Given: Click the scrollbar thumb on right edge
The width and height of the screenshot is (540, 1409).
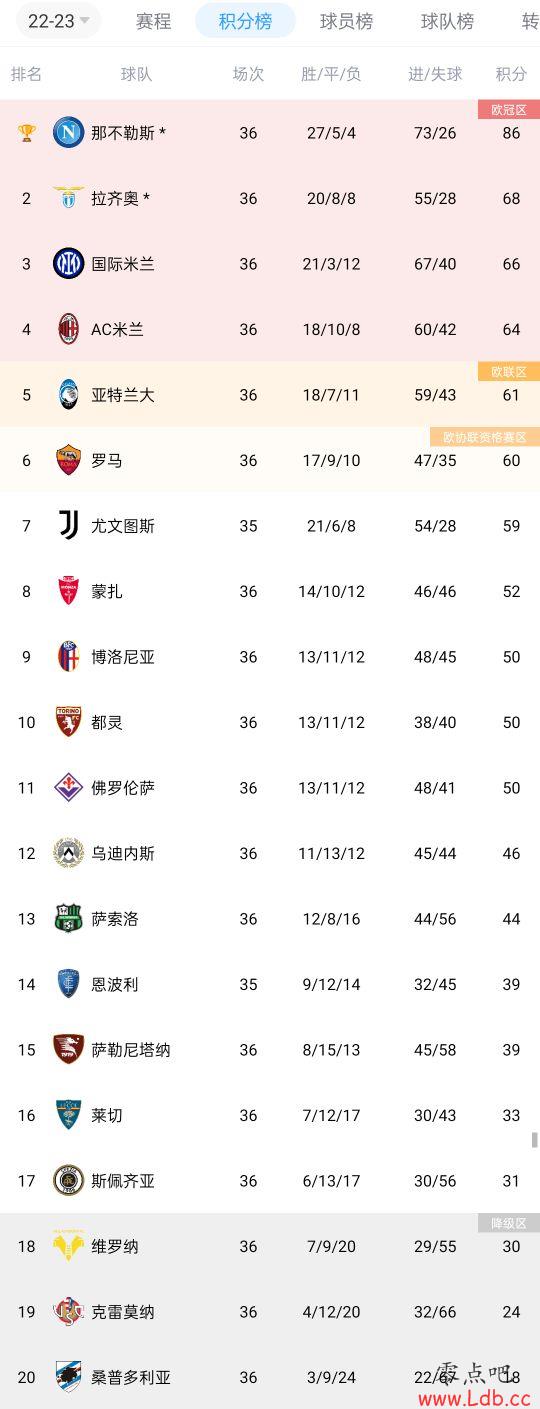Looking at the screenshot, I should point(535,1140).
